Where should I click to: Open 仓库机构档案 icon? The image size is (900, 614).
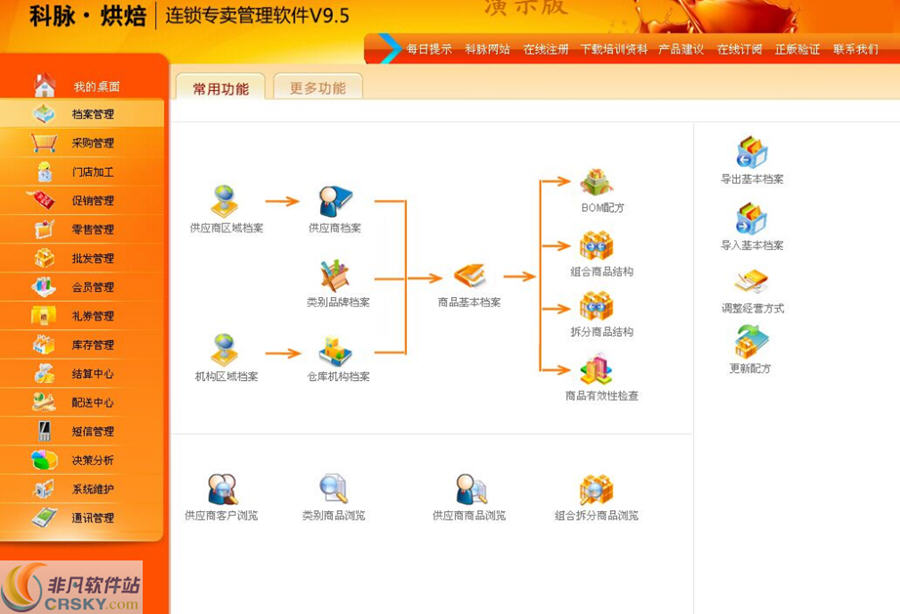[x=335, y=351]
